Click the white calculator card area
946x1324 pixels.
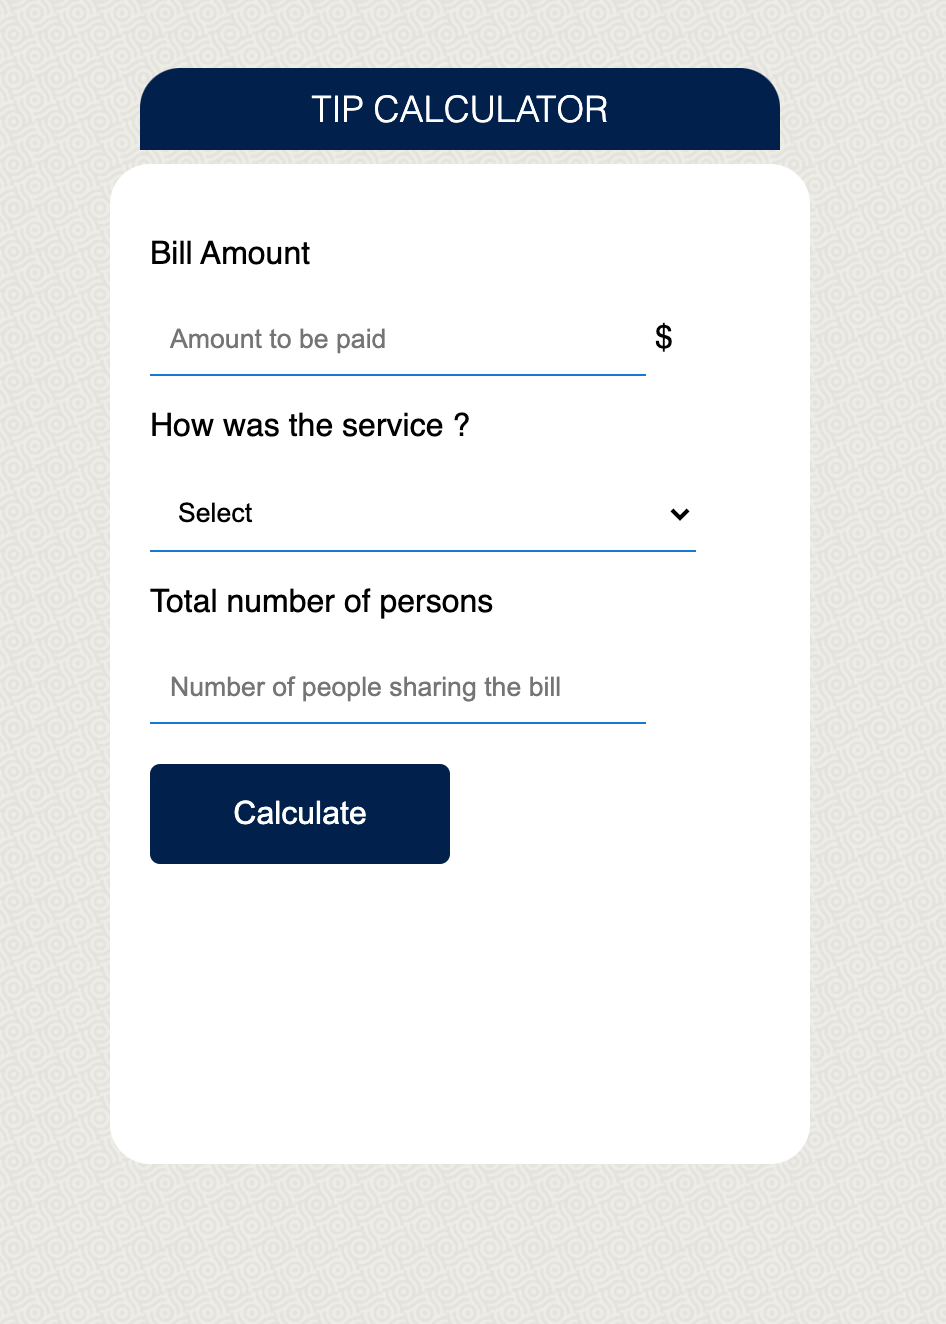click(460, 1000)
